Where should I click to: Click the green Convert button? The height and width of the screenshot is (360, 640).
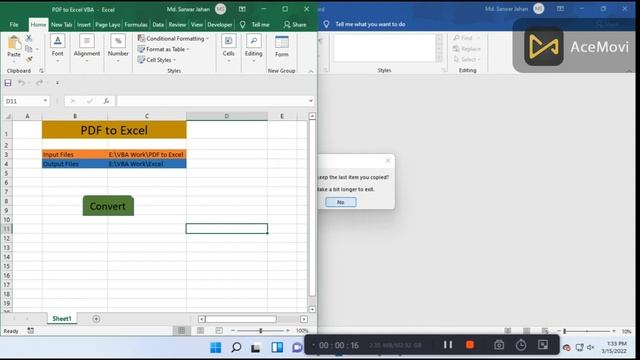tap(108, 206)
